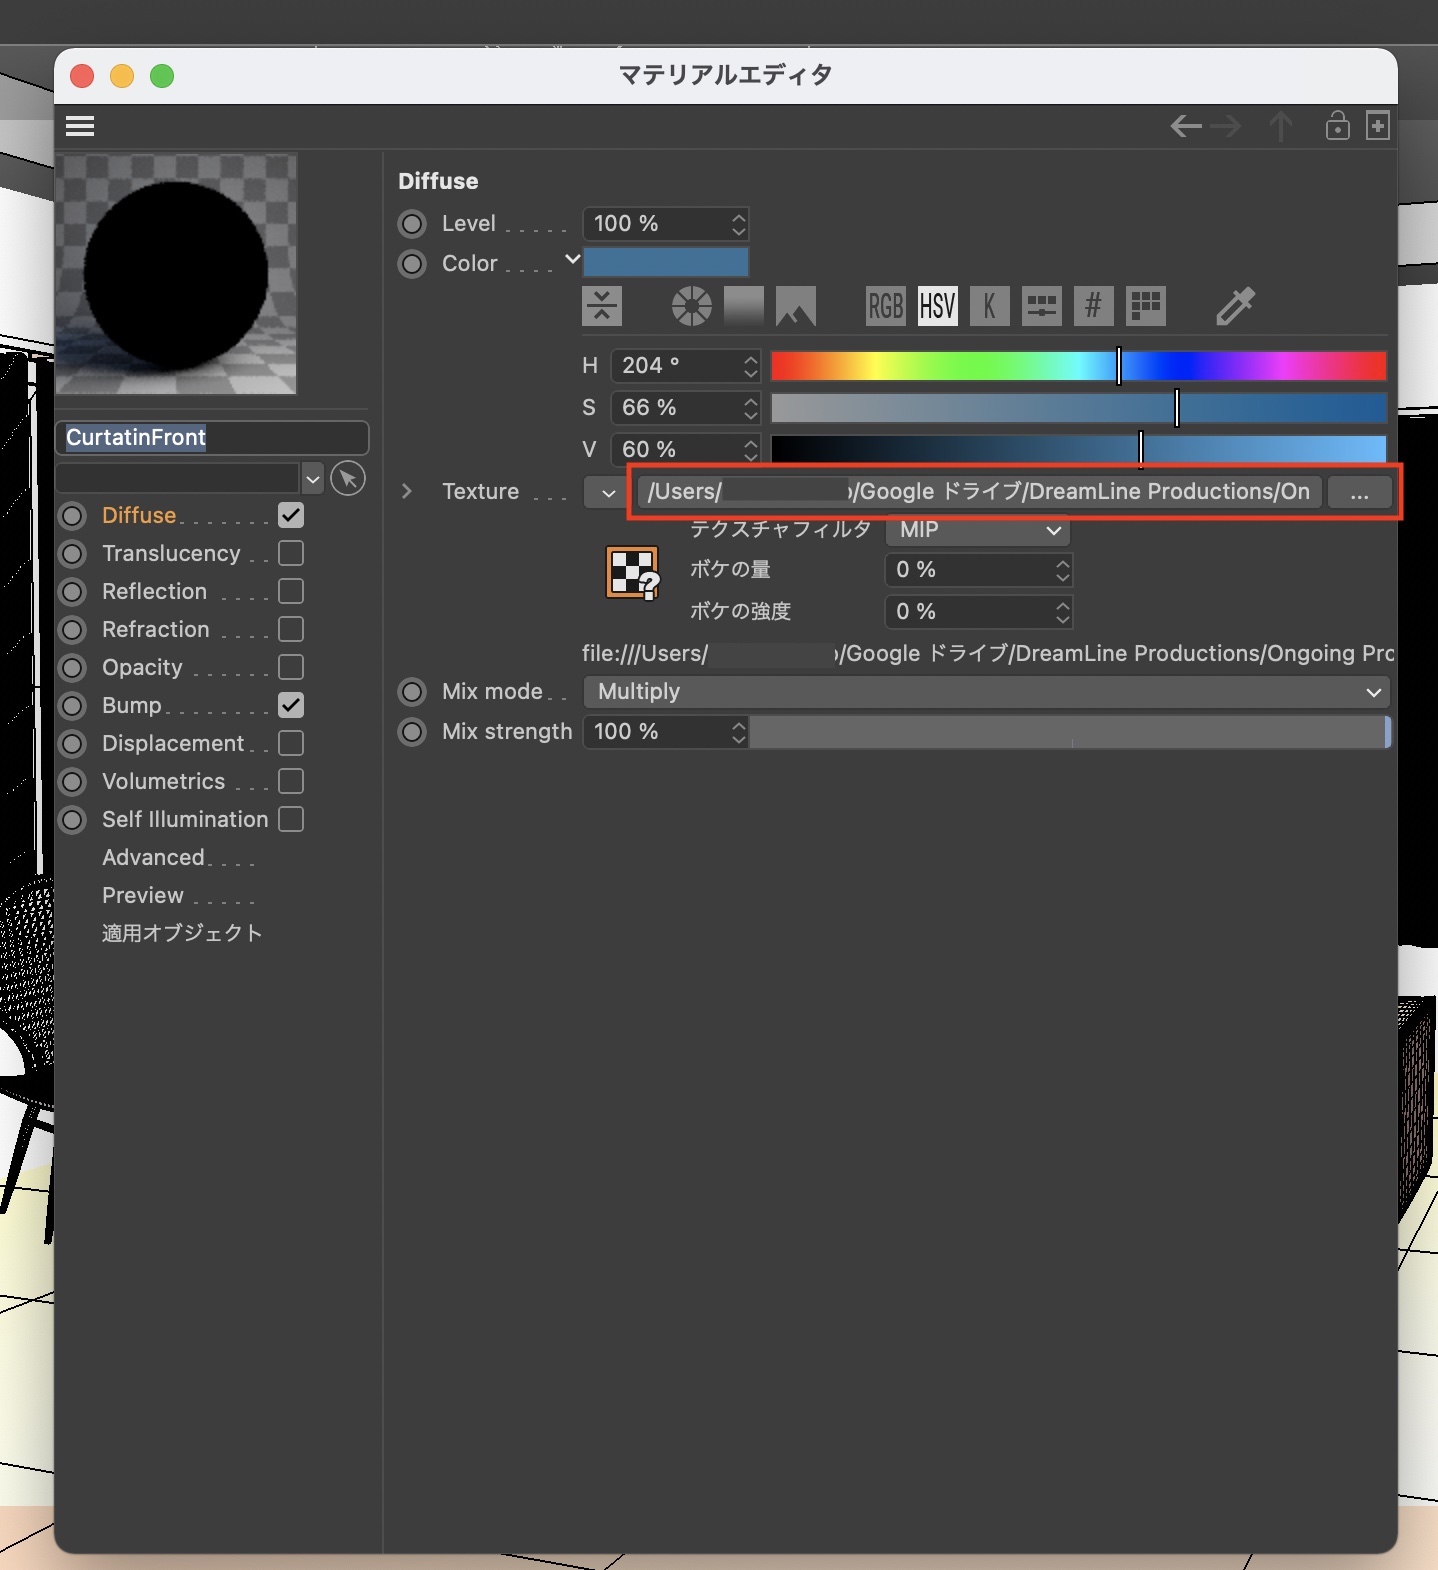1438x1570 pixels.
Task: Select the Advanced channel item
Action: point(153,857)
